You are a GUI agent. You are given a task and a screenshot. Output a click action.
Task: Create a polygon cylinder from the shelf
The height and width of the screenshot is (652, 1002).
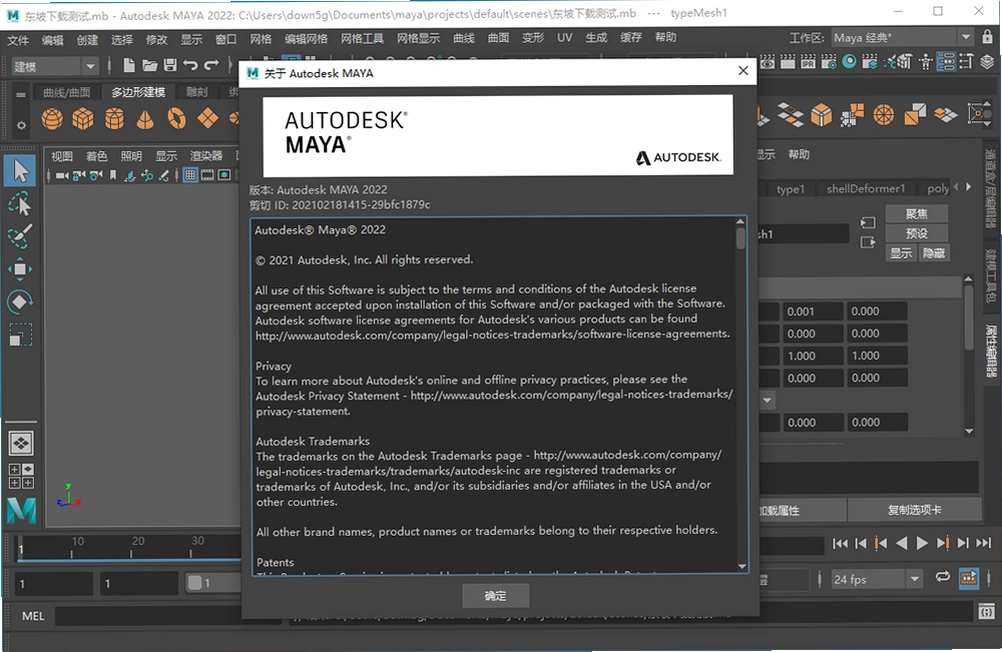pyautogui.click(x=114, y=119)
